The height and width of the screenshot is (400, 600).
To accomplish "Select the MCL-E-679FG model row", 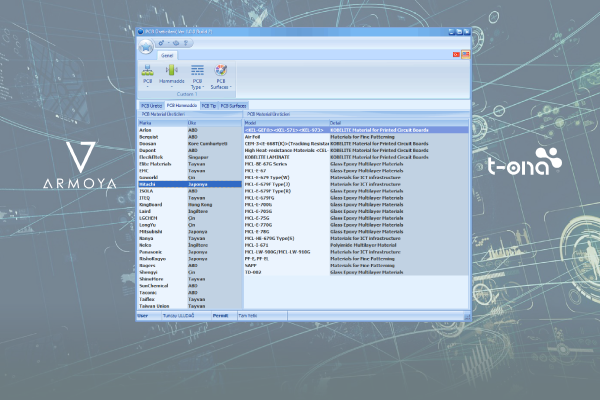I will (356, 198).
